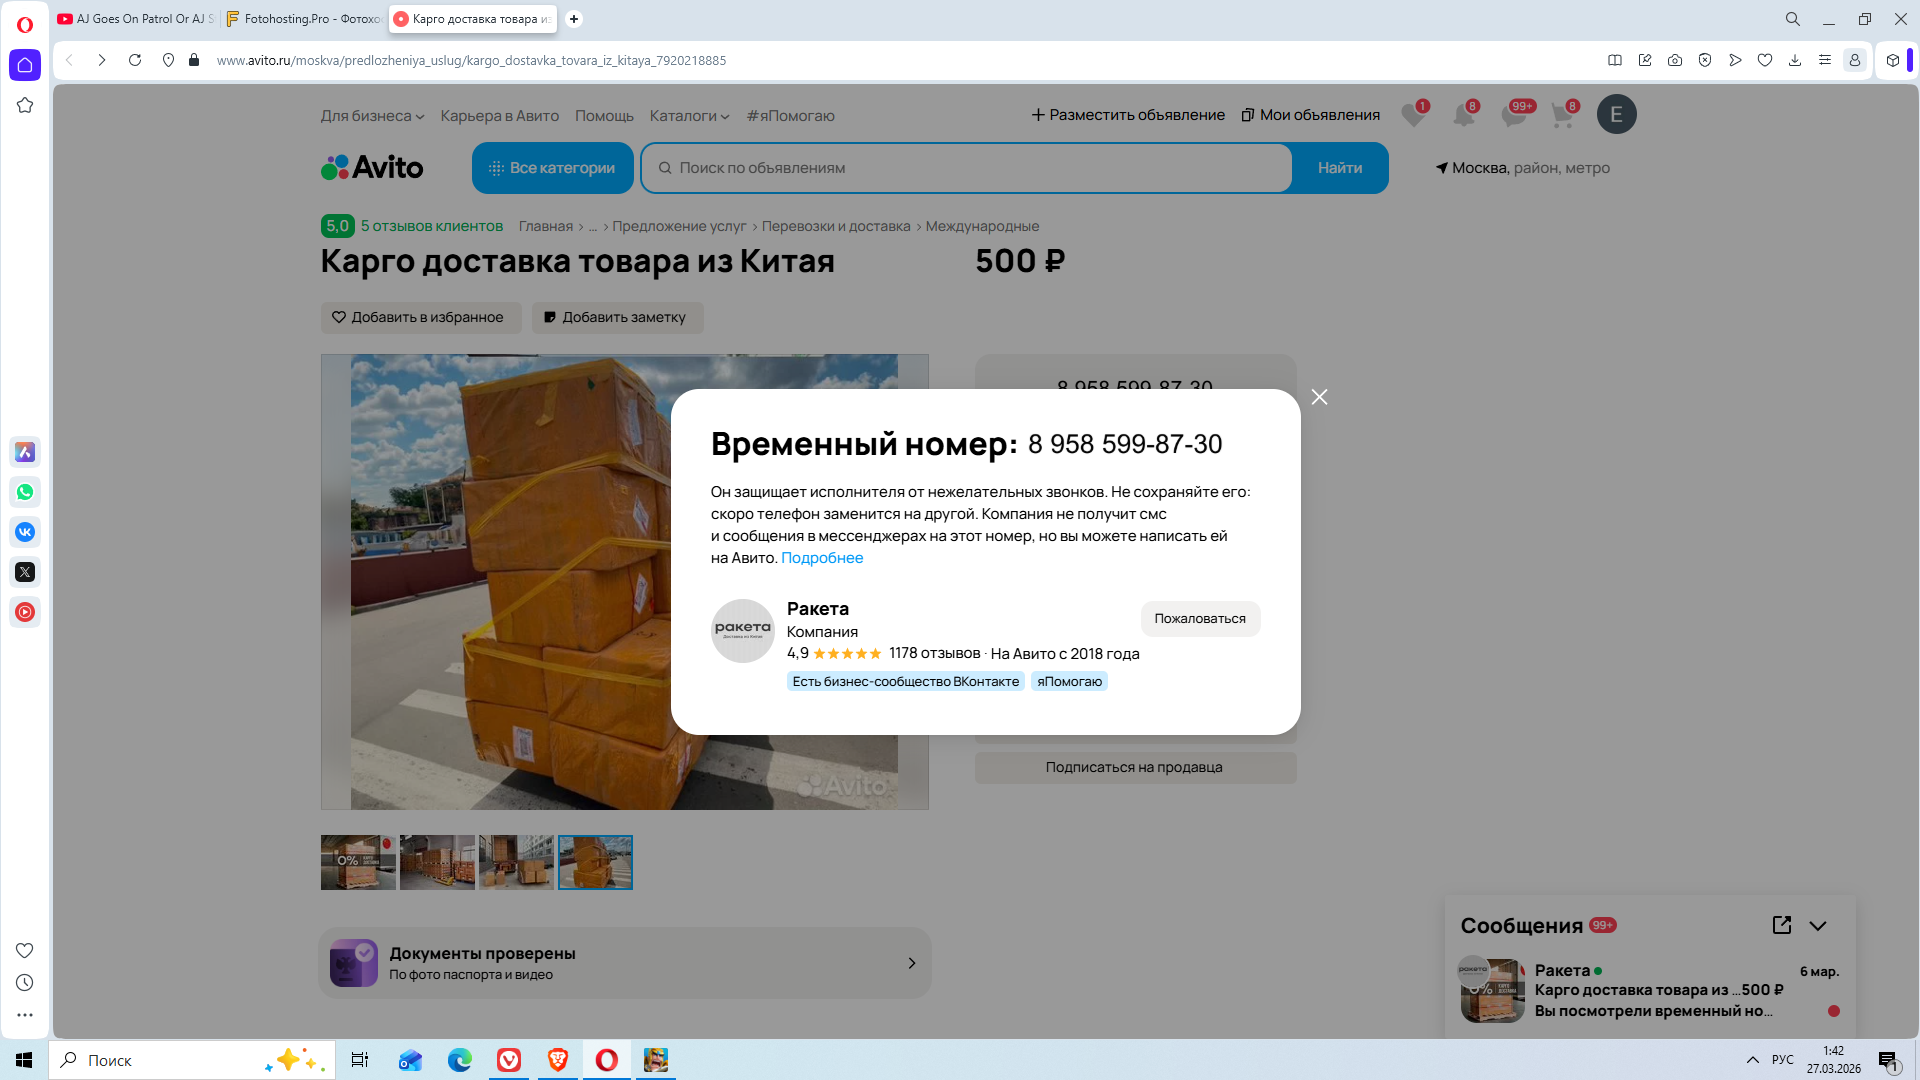Viewport: 1920px width, 1080px height.
Task: Expand Для бизнеса dropdown menu
Action: click(372, 116)
